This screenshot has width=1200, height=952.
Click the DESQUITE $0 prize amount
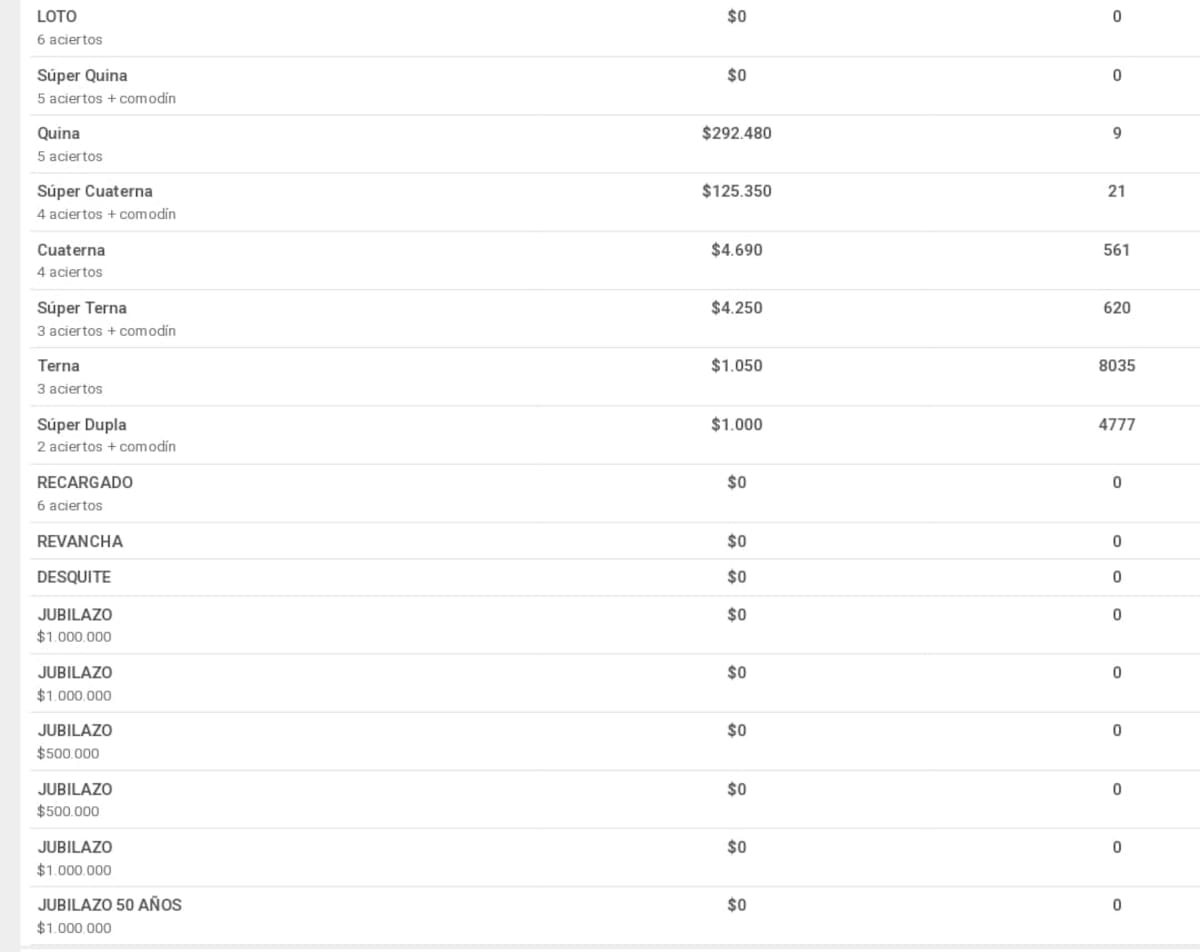click(x=737, y=577)
